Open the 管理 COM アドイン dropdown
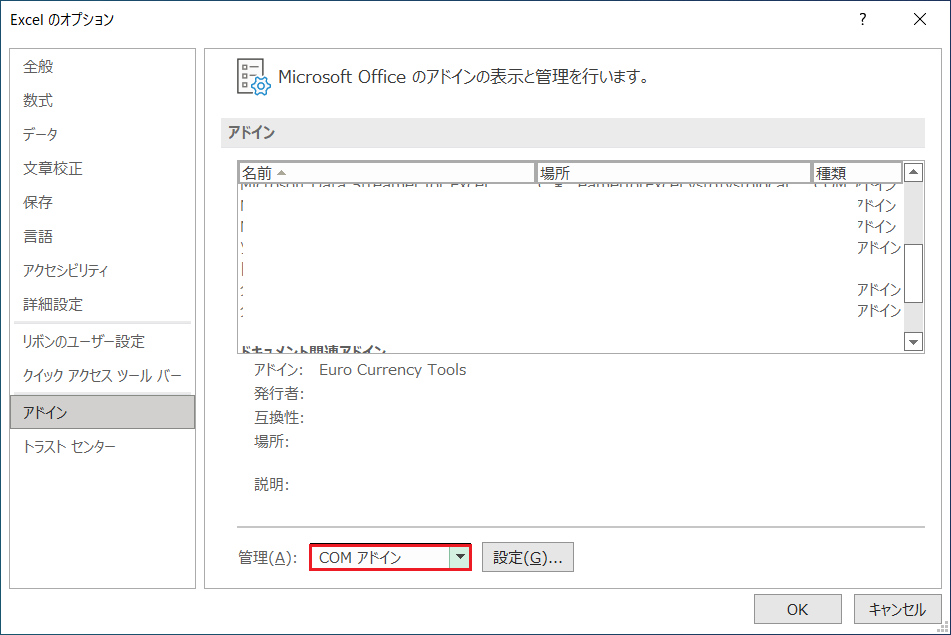 pos(459,558)
